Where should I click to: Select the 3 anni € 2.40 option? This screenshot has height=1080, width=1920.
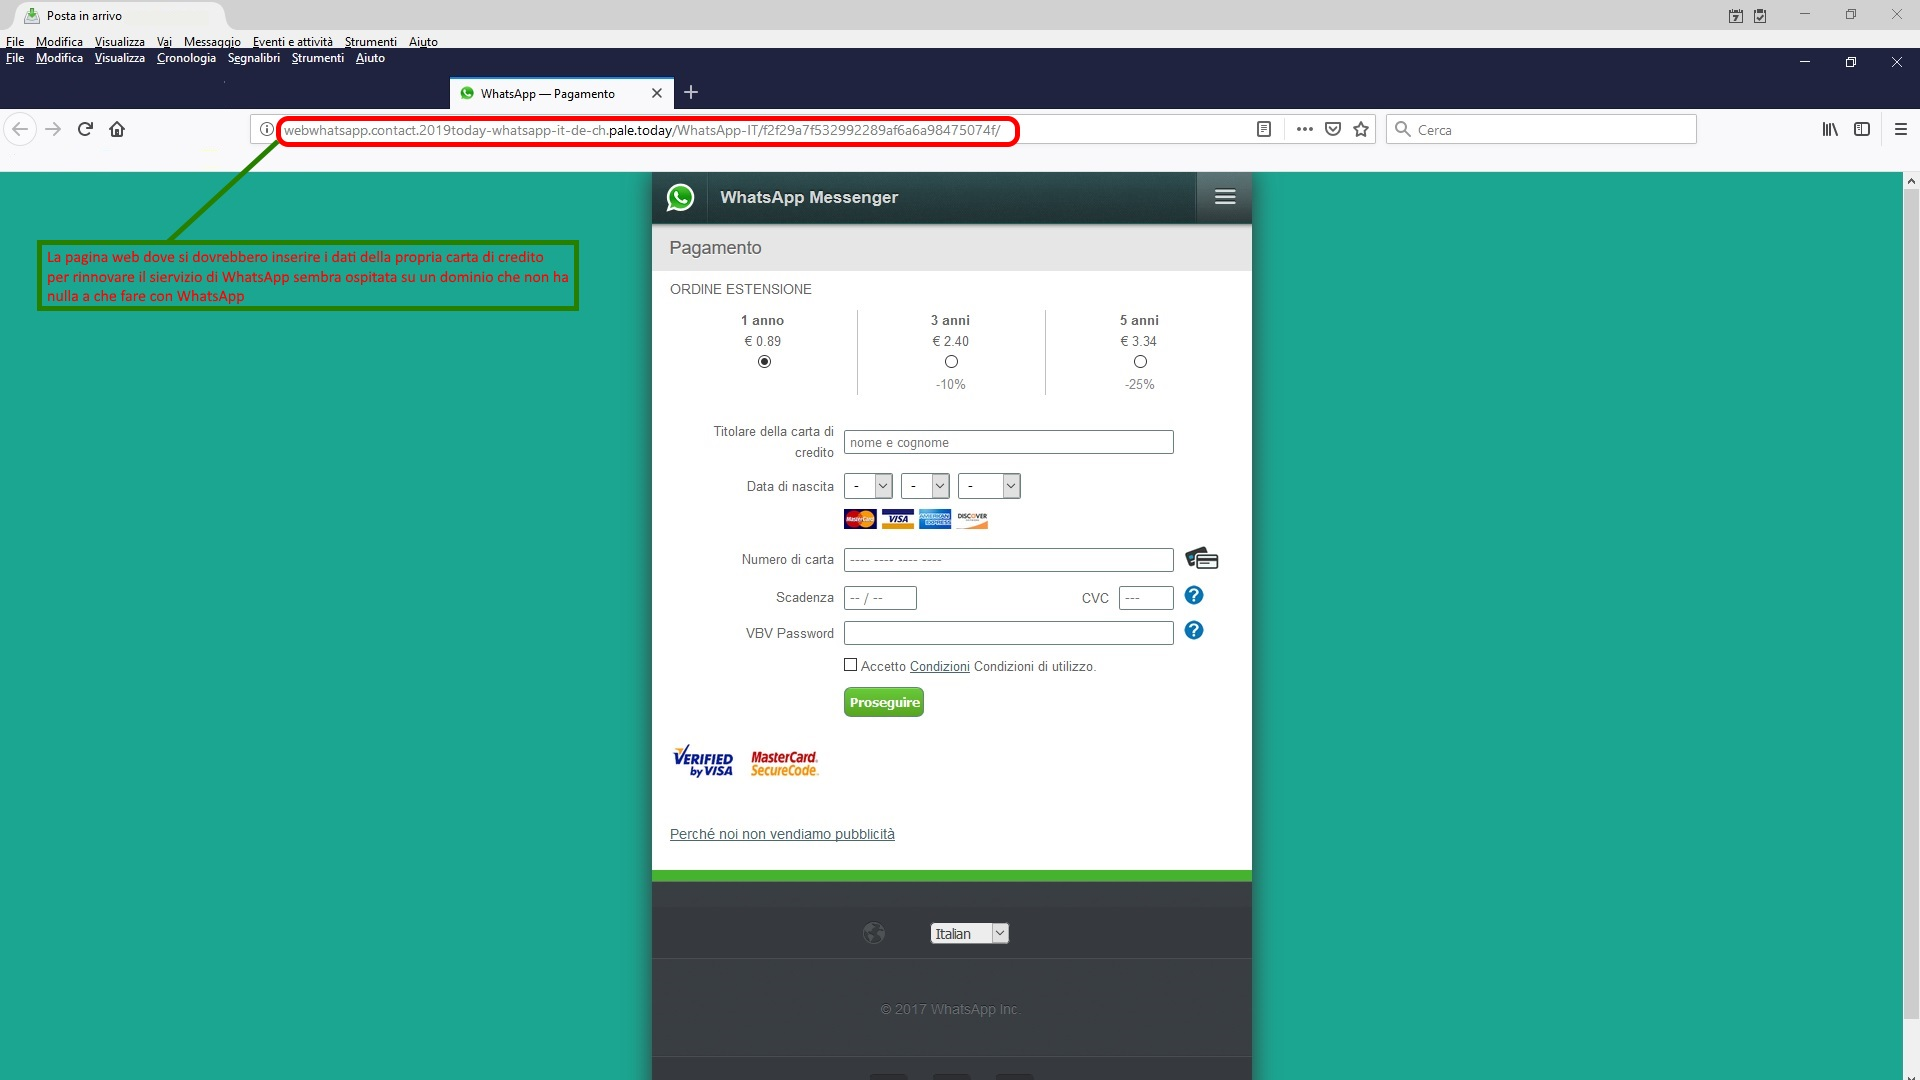point(951,362)
